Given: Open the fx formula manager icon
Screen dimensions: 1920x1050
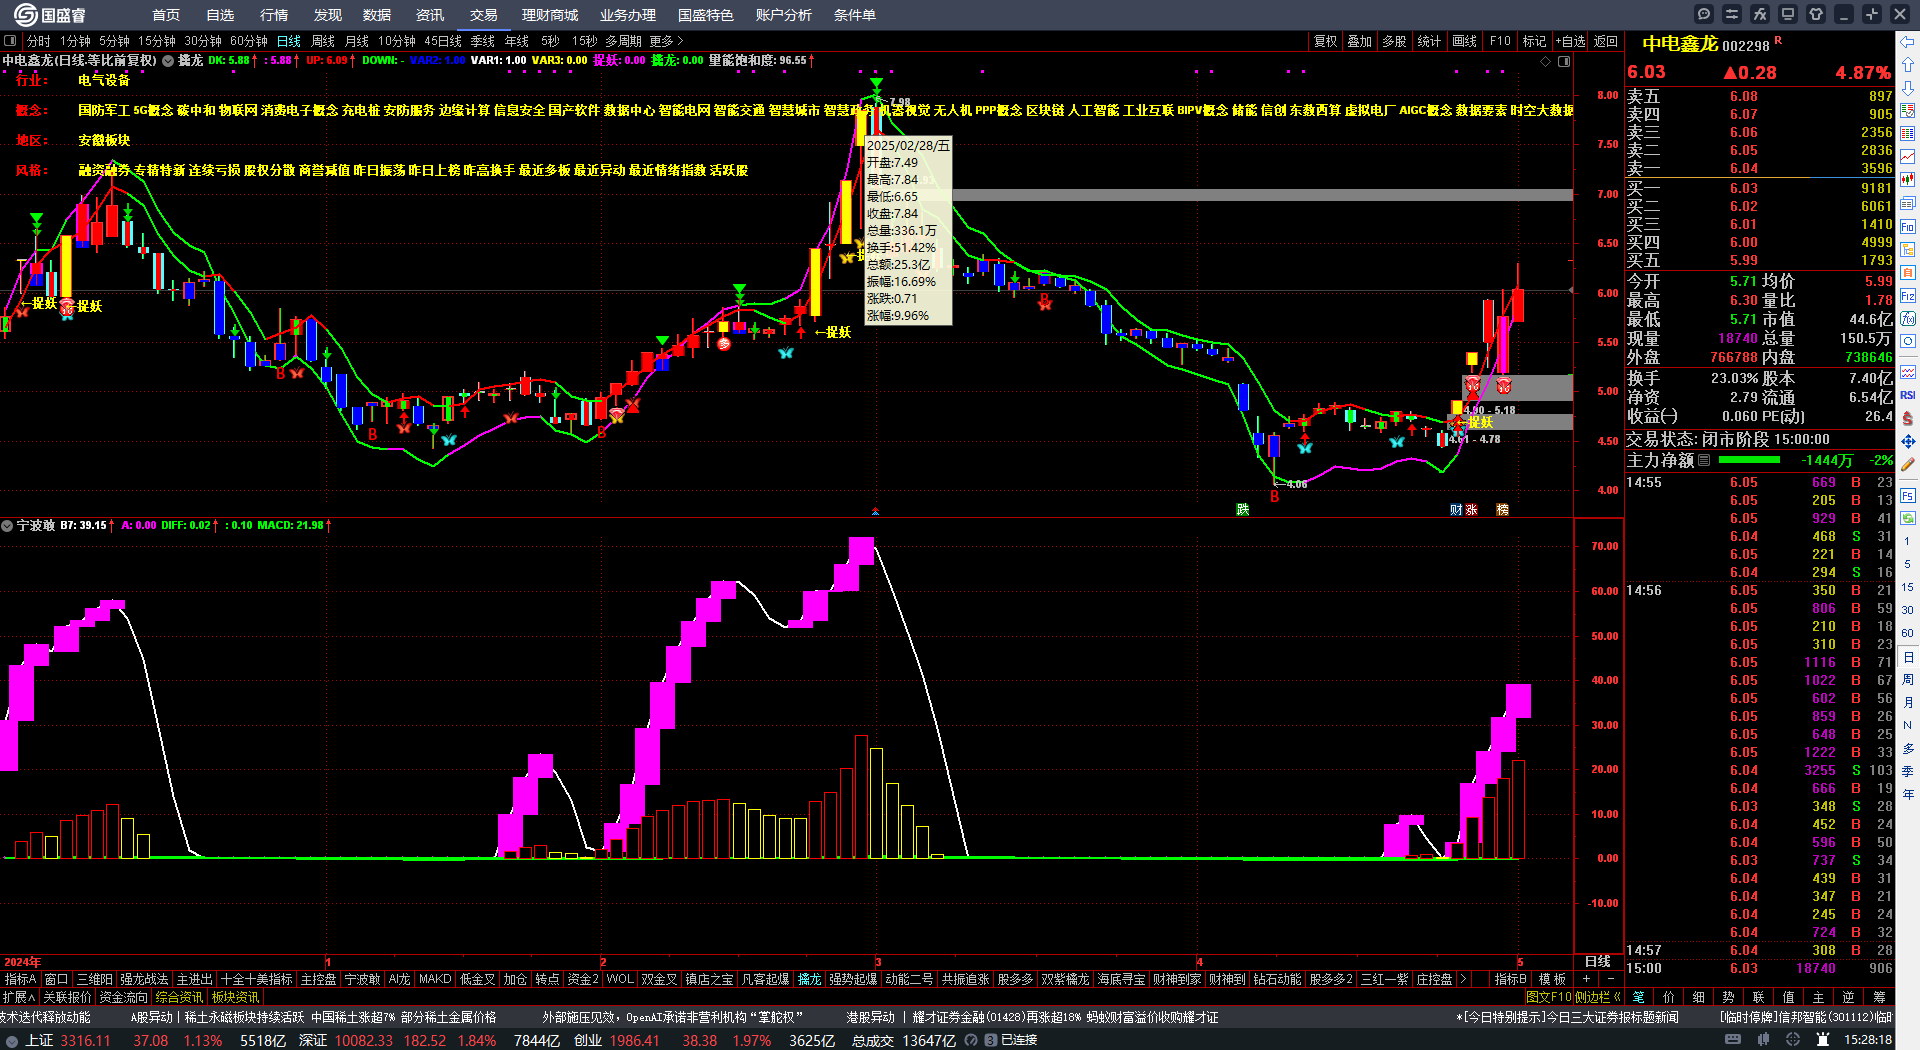Looking at the screenshot, I should pos(1760,14).
